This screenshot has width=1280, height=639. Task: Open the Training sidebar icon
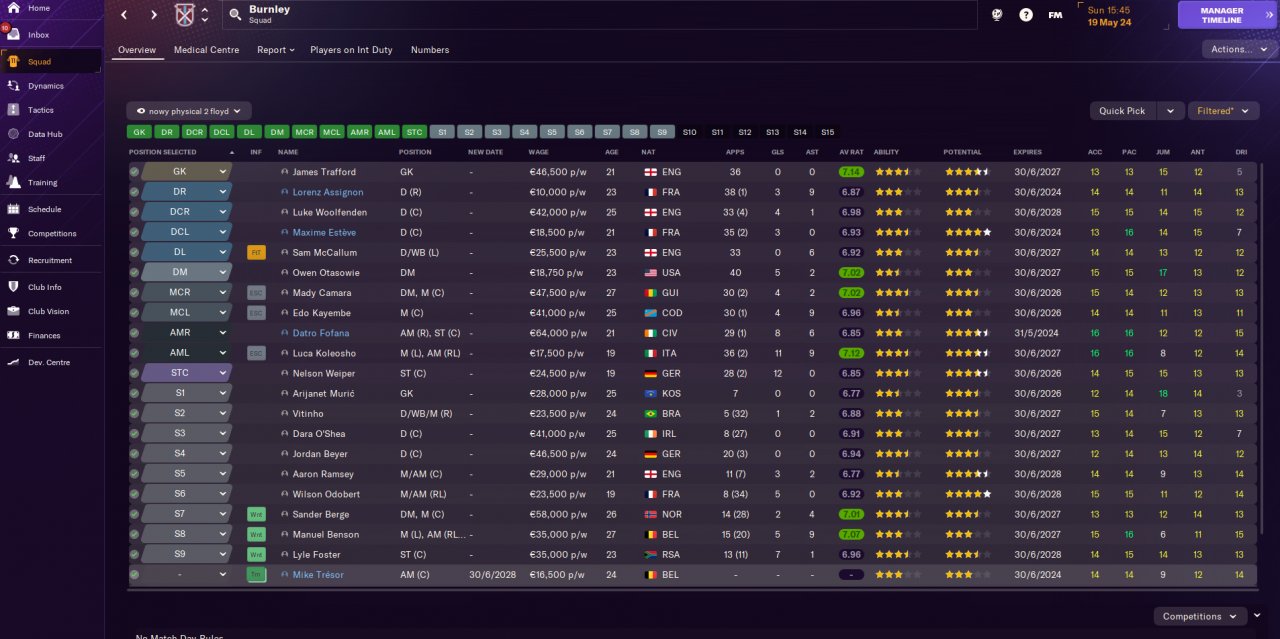(x=13, y=182)
